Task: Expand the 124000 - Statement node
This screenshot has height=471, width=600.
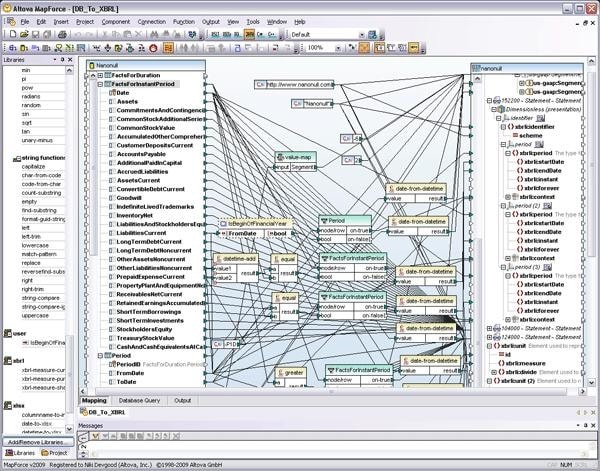Action: 489,337
